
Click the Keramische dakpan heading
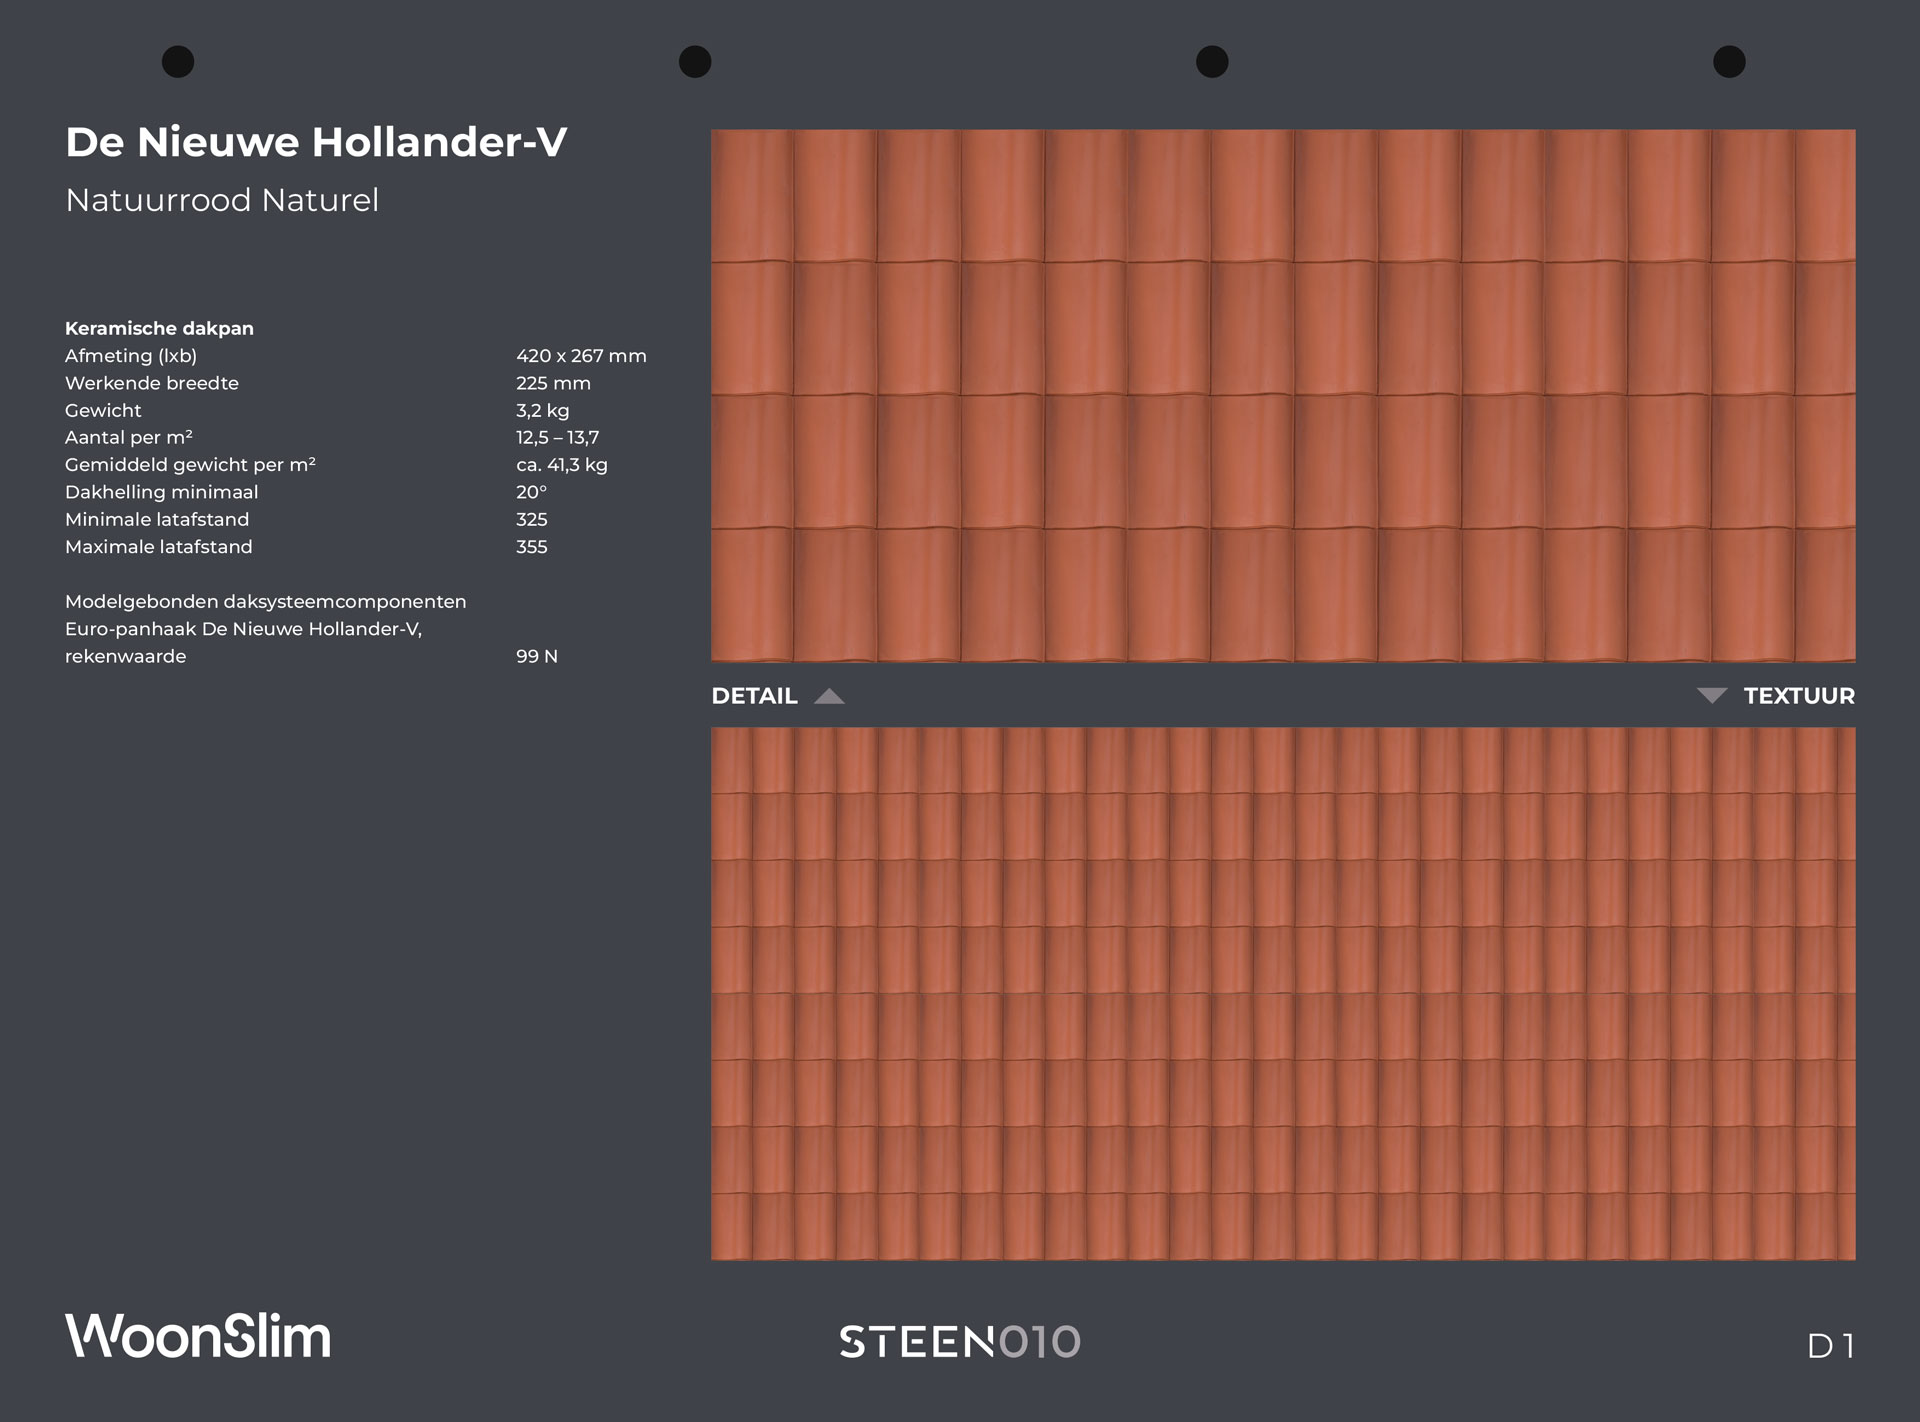159,328
